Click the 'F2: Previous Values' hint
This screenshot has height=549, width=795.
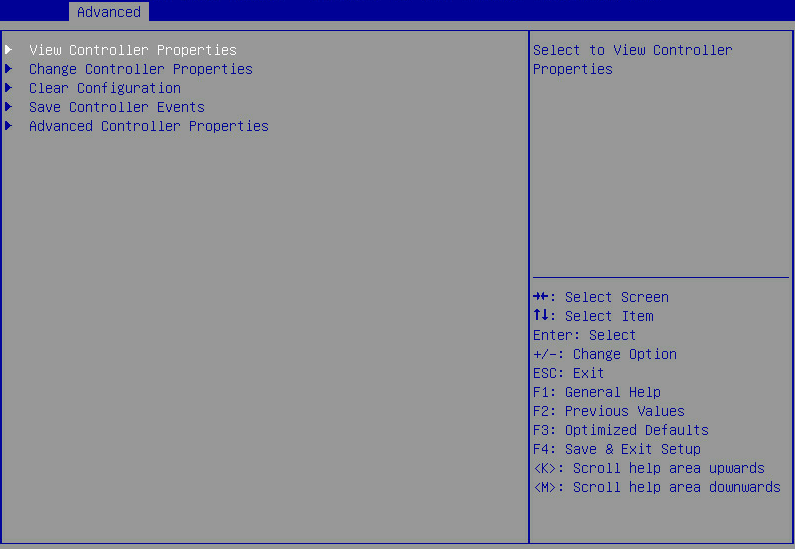609,411
